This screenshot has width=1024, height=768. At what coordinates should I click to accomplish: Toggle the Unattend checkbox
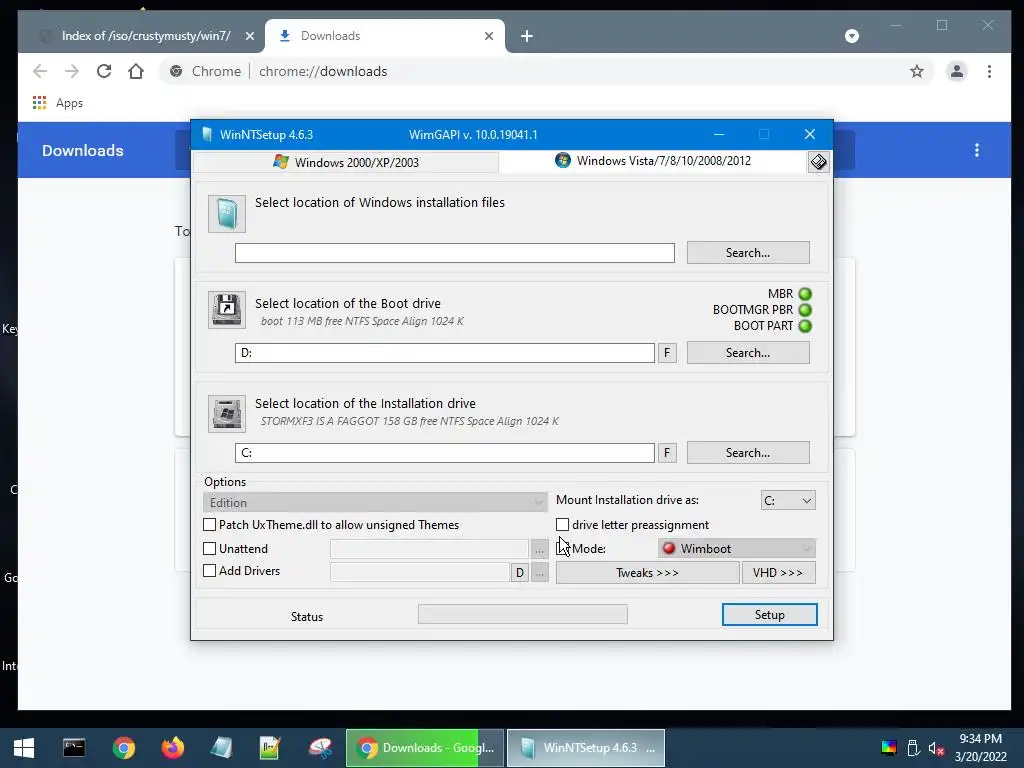(x=210, y=549)
